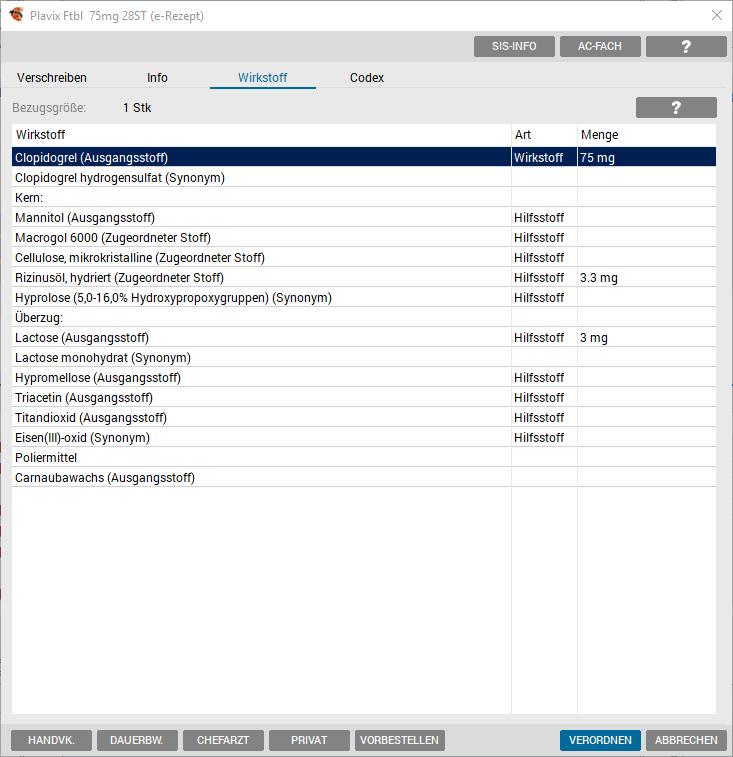Select Clopidogrel hydrogensulfat (Synonym) row

coord(364,178)
